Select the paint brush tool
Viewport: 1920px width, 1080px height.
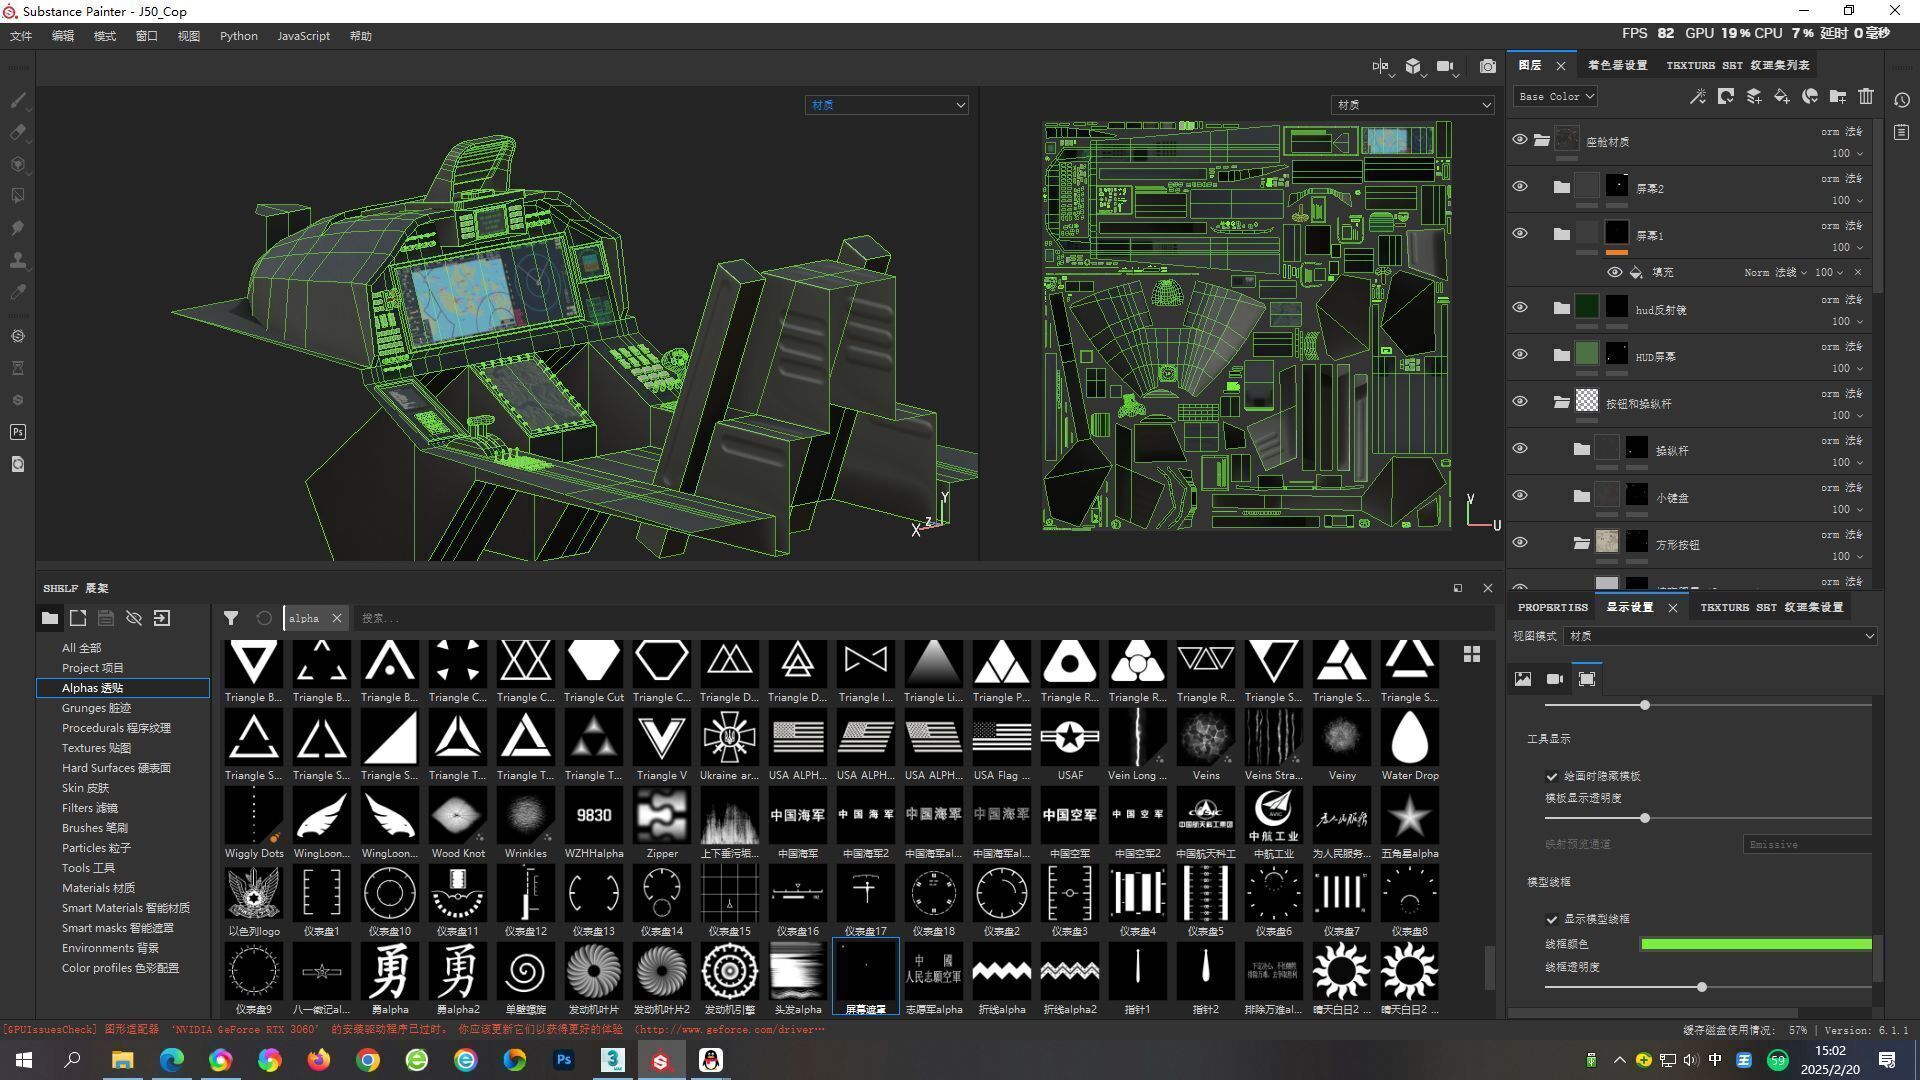click(x=18, y=100)
